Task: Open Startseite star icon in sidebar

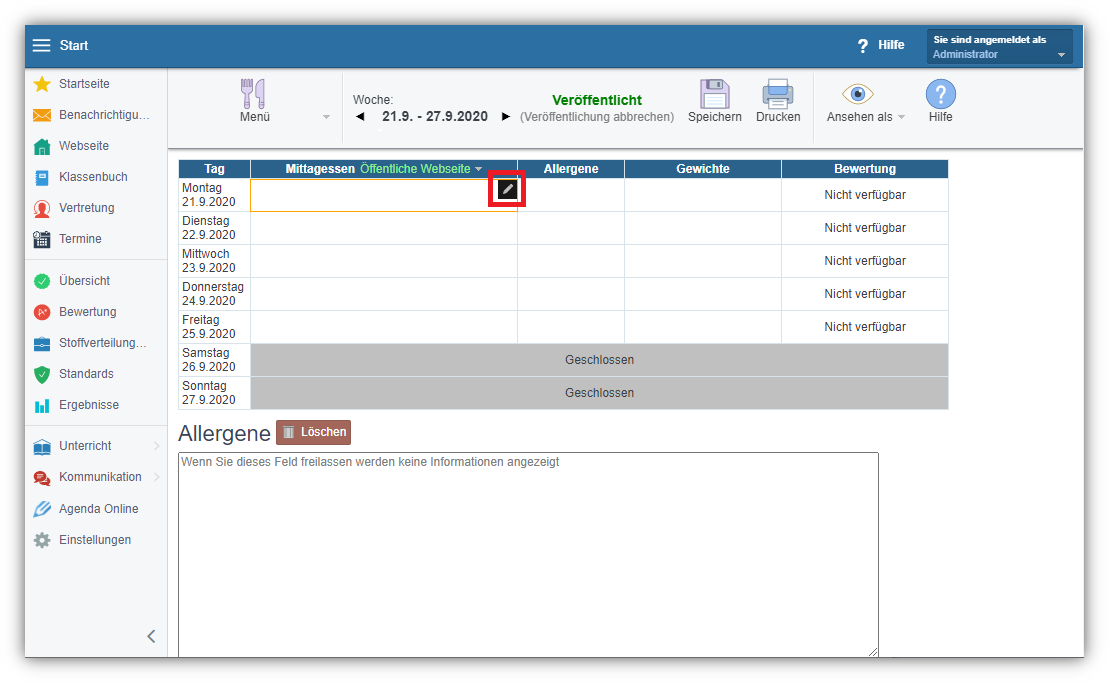Action: (42, 84)
